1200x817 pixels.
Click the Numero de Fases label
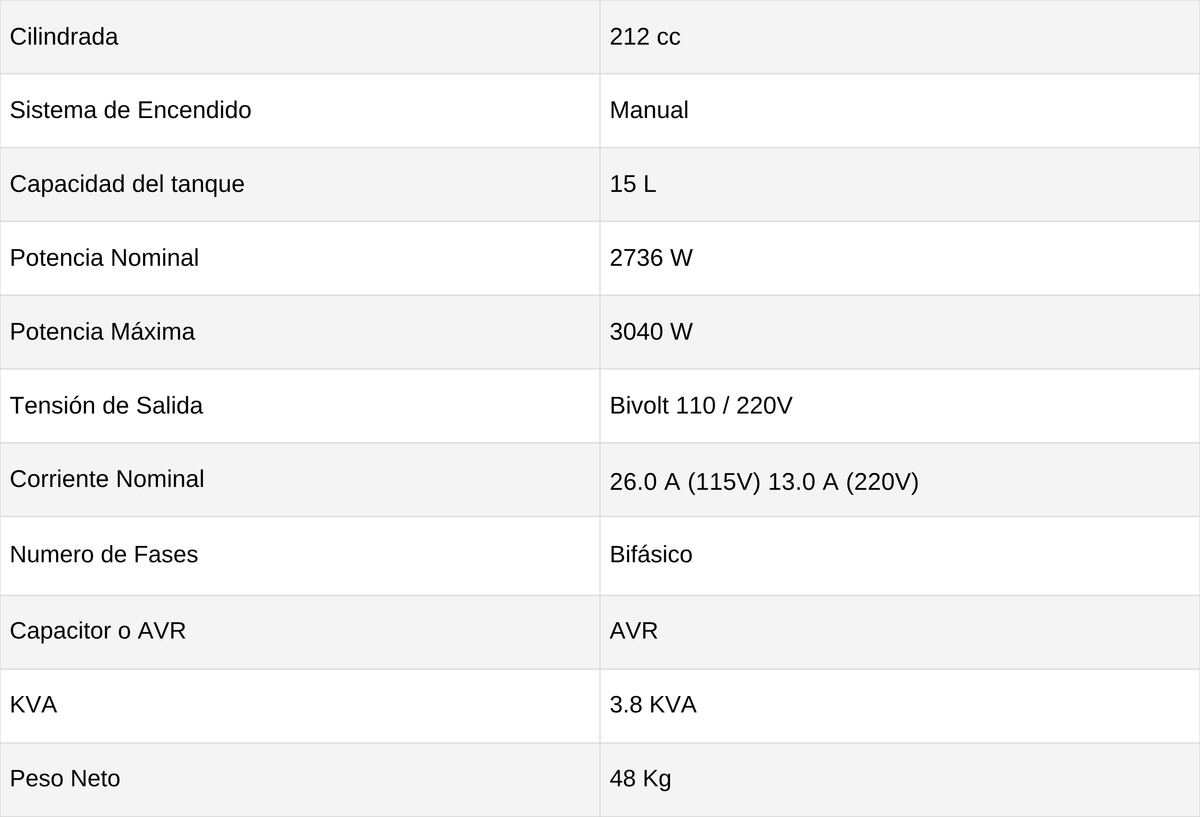pyautogui.click(x=104, y=554)
